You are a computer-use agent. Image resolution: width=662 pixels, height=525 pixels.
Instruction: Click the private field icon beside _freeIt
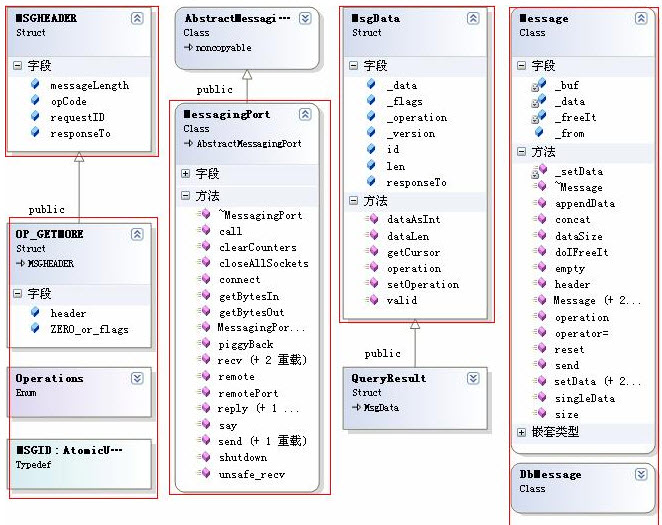tap(539, 117)
